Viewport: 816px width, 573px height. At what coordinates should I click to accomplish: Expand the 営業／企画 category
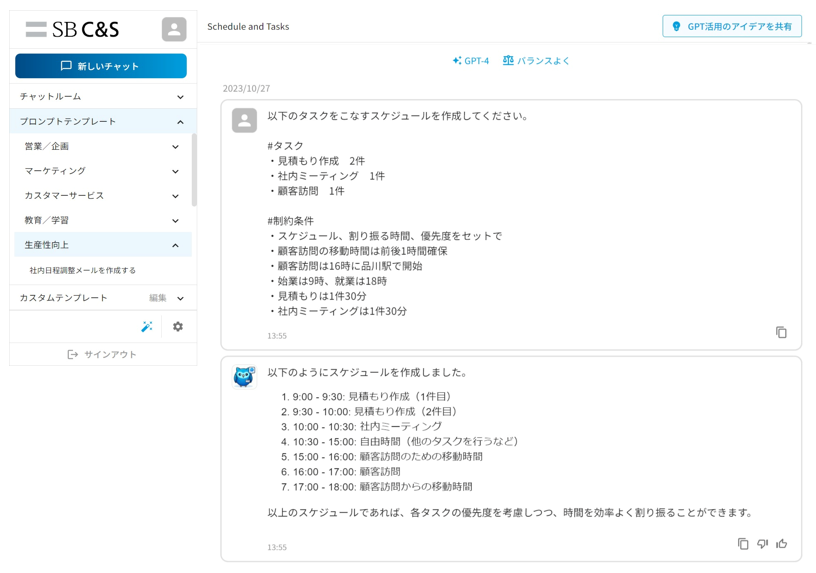click(103, 146)
